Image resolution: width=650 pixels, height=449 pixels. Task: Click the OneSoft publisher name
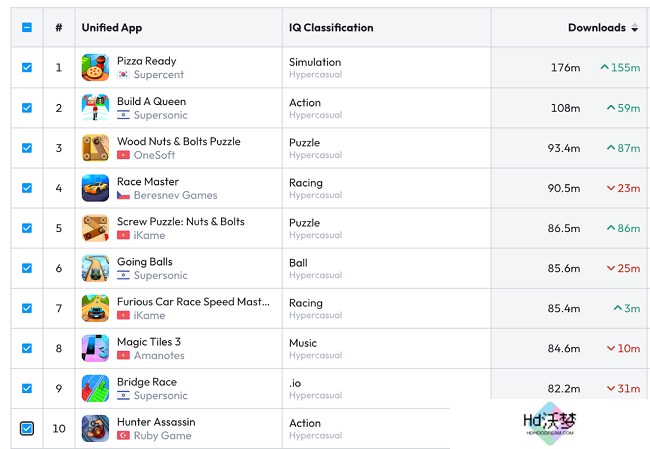click(154, 155)
